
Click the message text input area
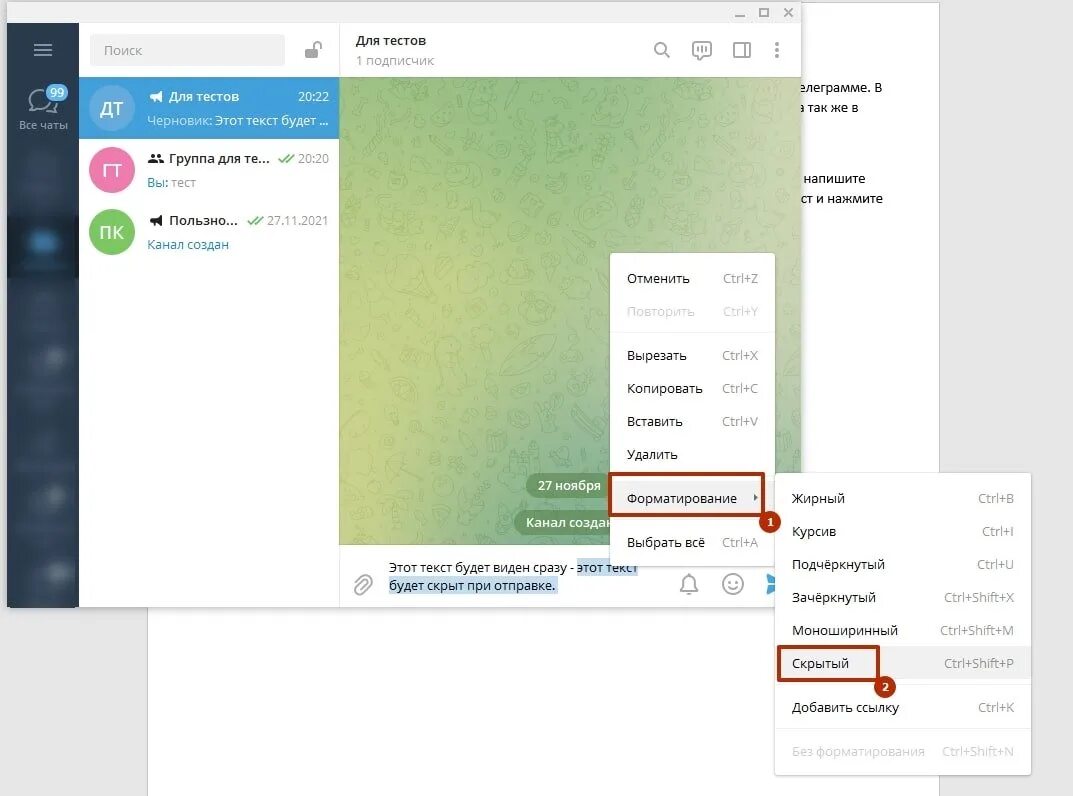(523, 576)
